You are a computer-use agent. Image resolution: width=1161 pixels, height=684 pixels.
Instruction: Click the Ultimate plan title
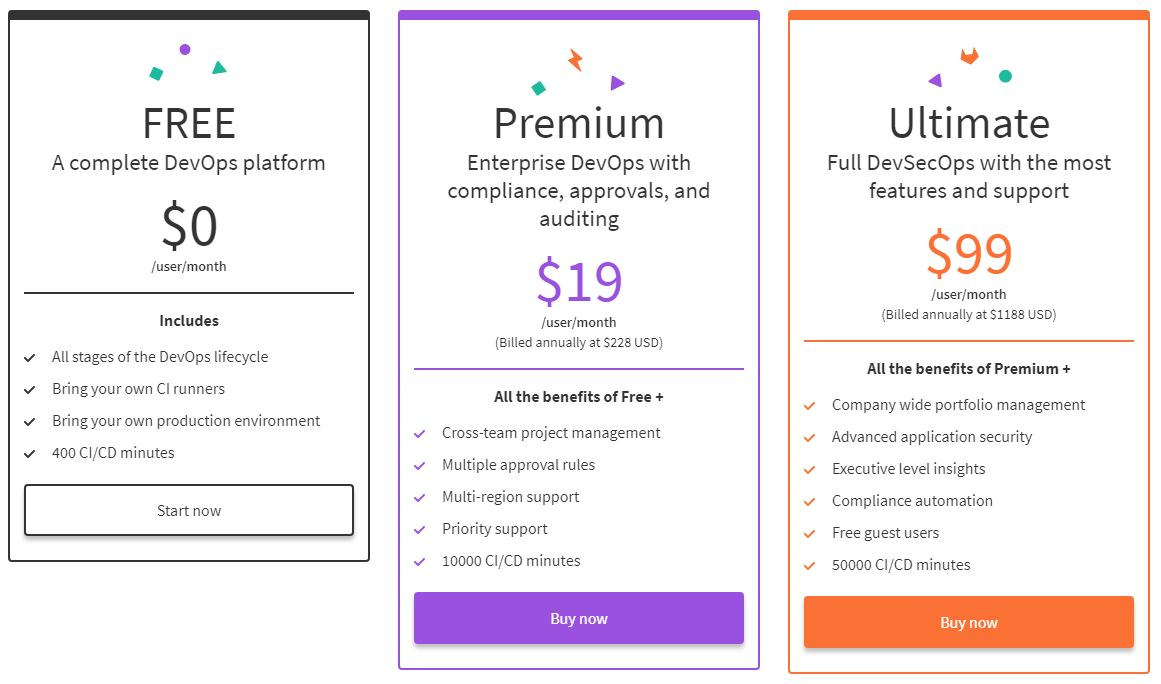[x=969, y=124]
